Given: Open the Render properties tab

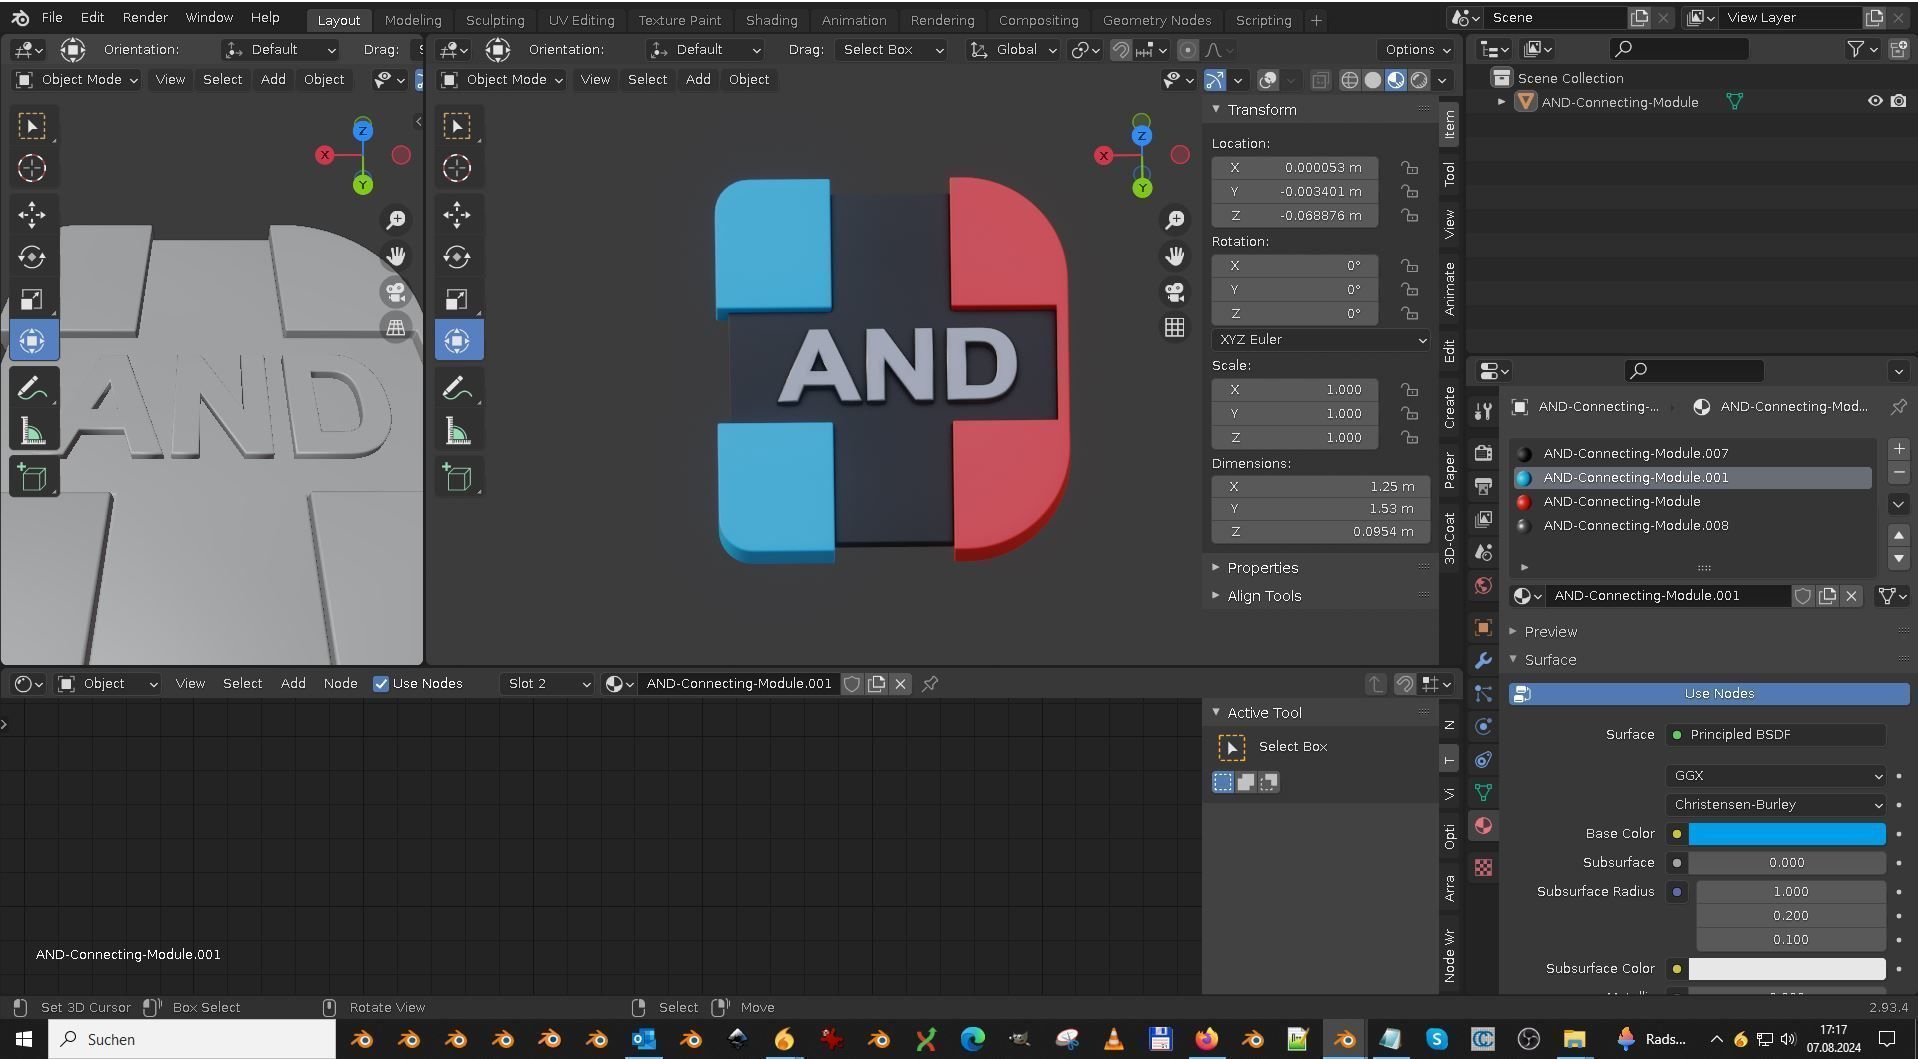Looking at the screenshot, I should 1483,453.
